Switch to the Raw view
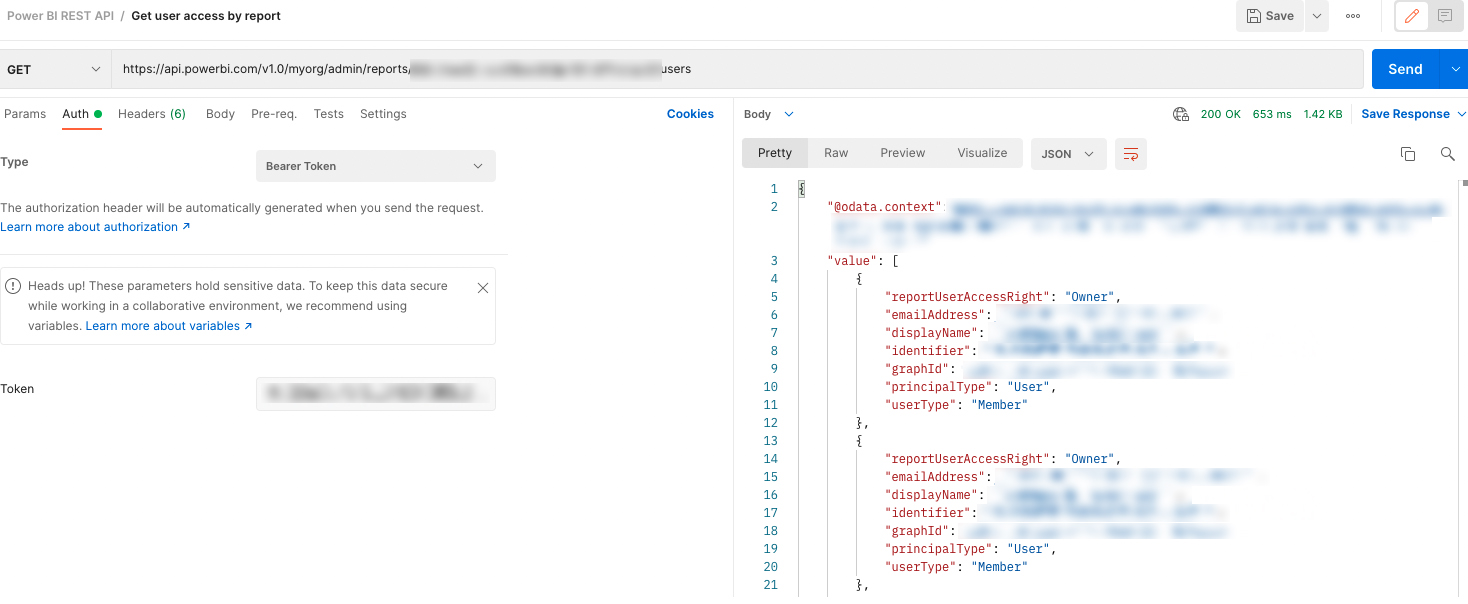The width and height of the screenshot is (1468, 604). pyautogui.click(x=836, y=153)
